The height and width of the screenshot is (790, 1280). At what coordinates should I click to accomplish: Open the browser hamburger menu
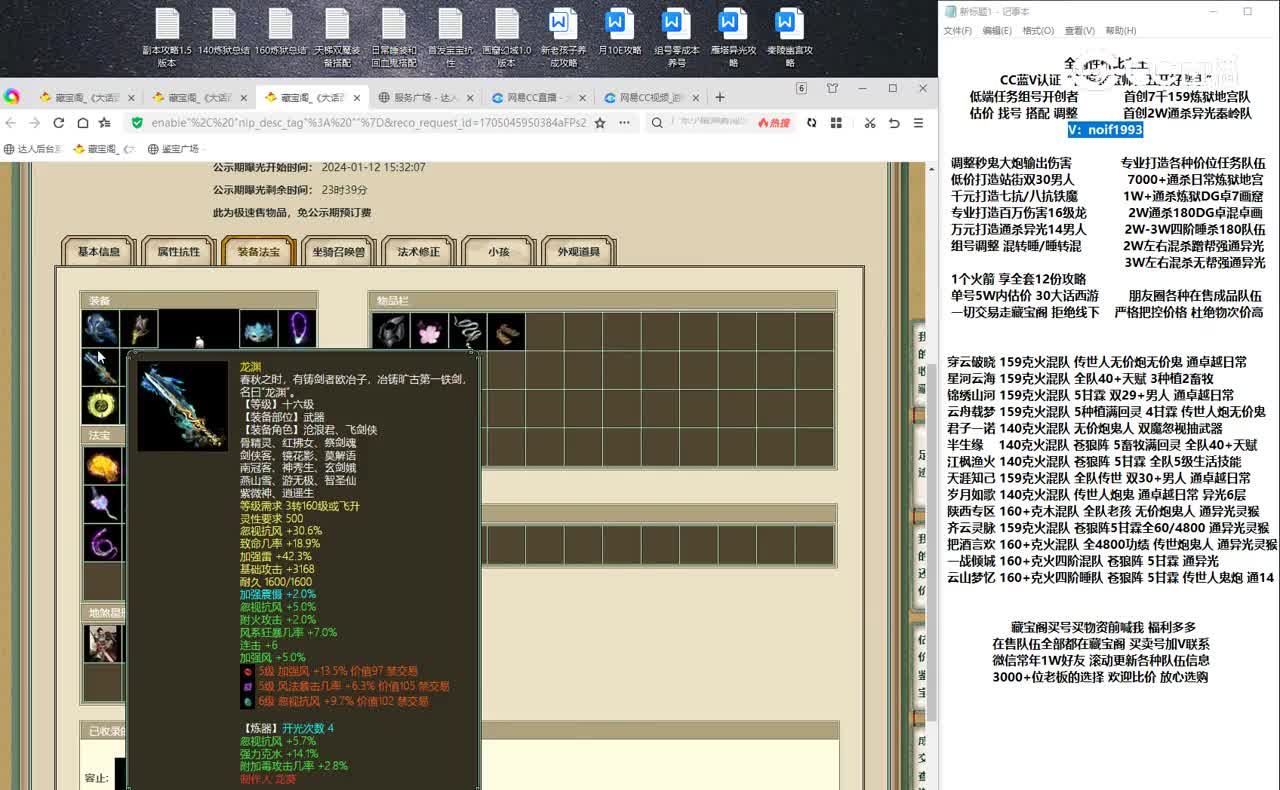[917, 123]
